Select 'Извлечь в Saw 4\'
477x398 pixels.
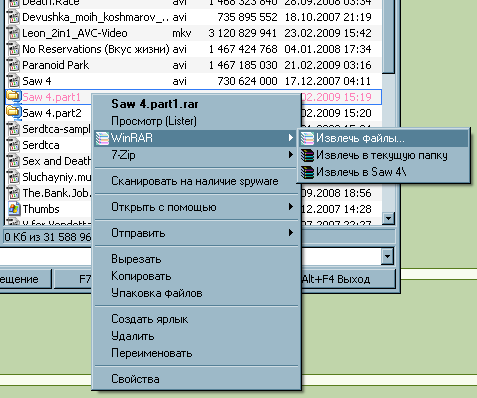tap(383, 172)
